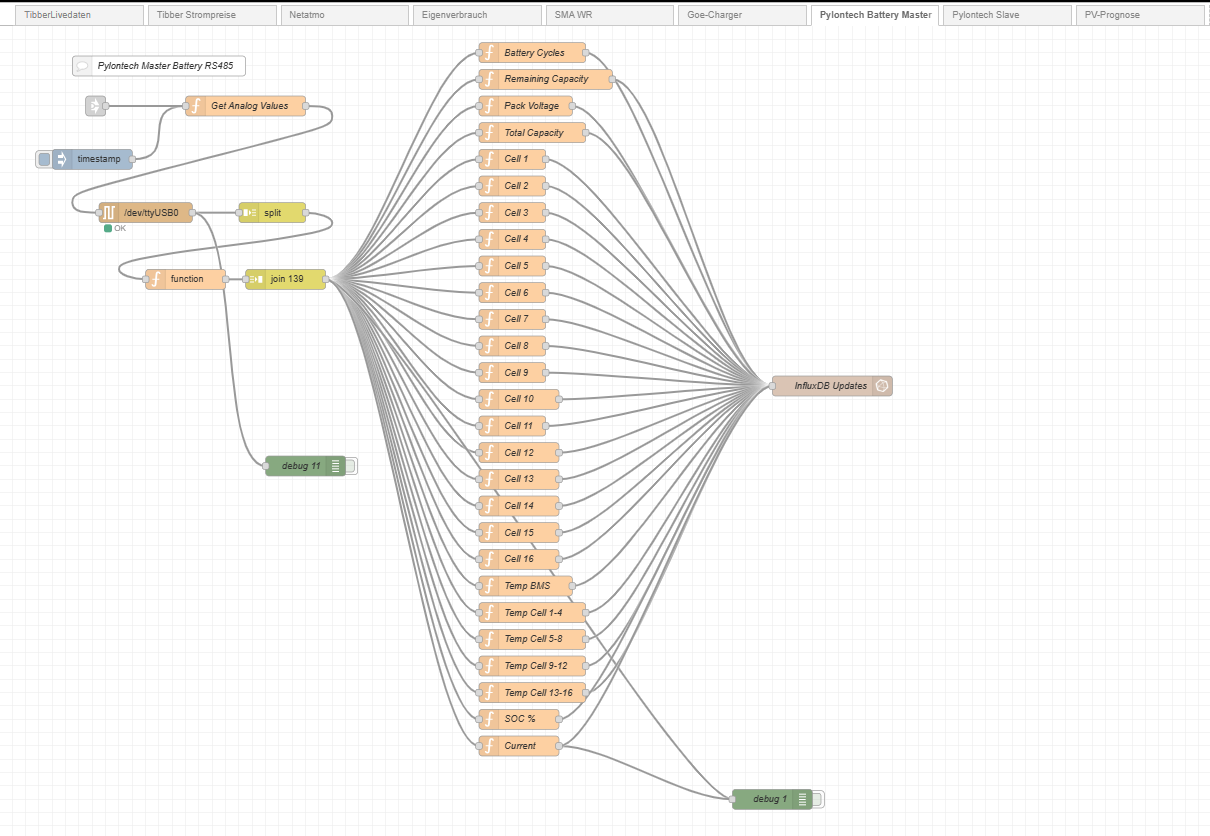Open the Tibber Strompreise tab
1210x836 pixels.
pyautogui.click(x=212, y=15)
